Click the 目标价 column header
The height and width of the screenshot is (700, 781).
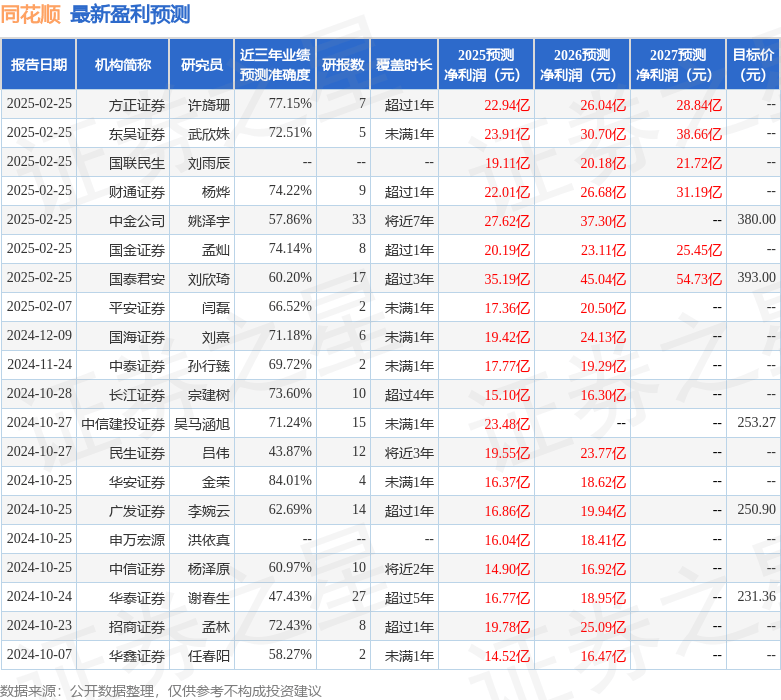coord(754,64)
